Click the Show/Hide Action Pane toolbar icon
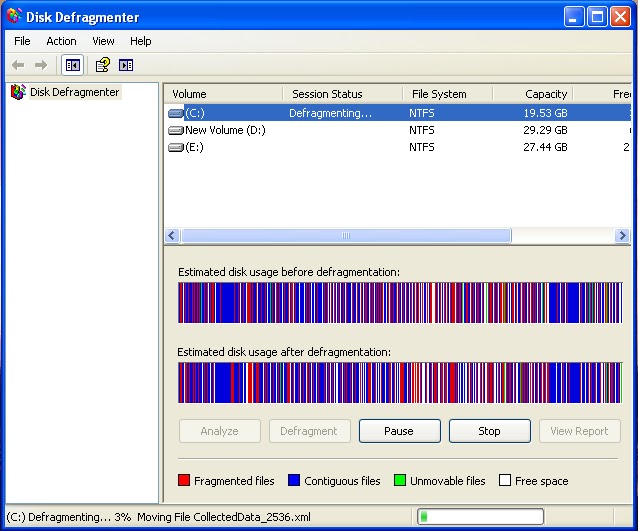 [126, 65]
